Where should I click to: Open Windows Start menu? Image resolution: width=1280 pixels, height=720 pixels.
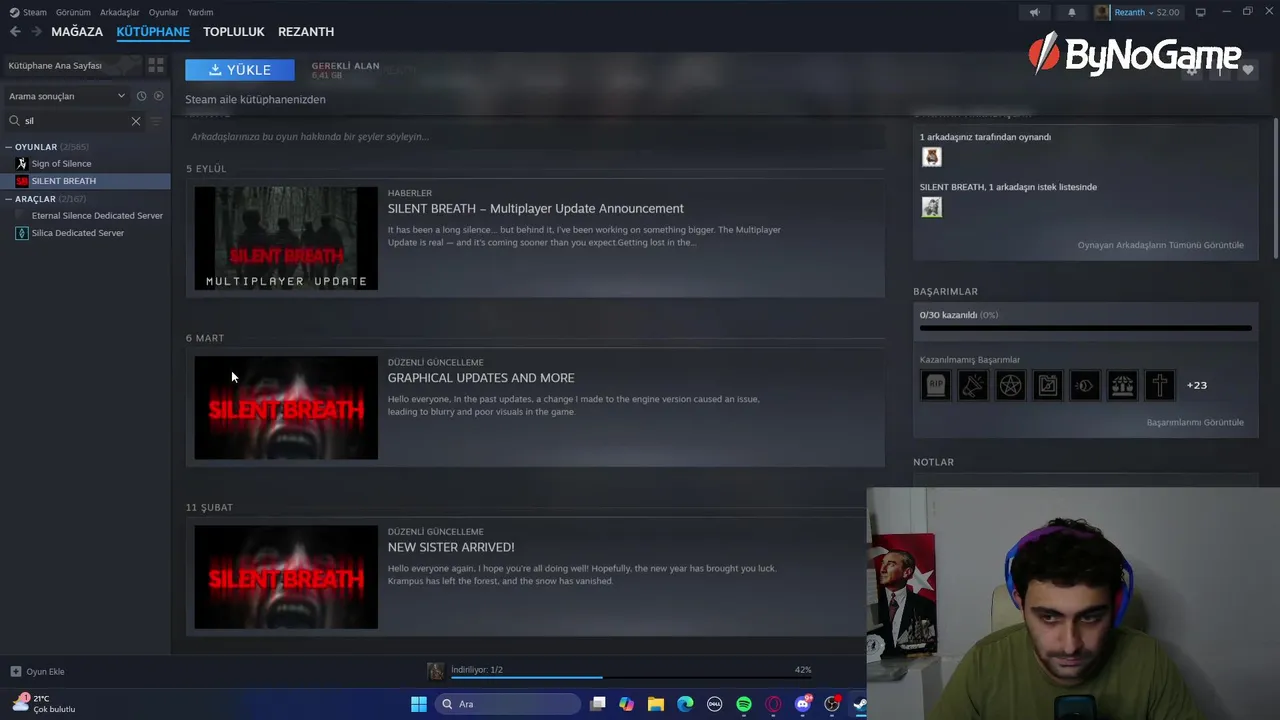(419, 704)
